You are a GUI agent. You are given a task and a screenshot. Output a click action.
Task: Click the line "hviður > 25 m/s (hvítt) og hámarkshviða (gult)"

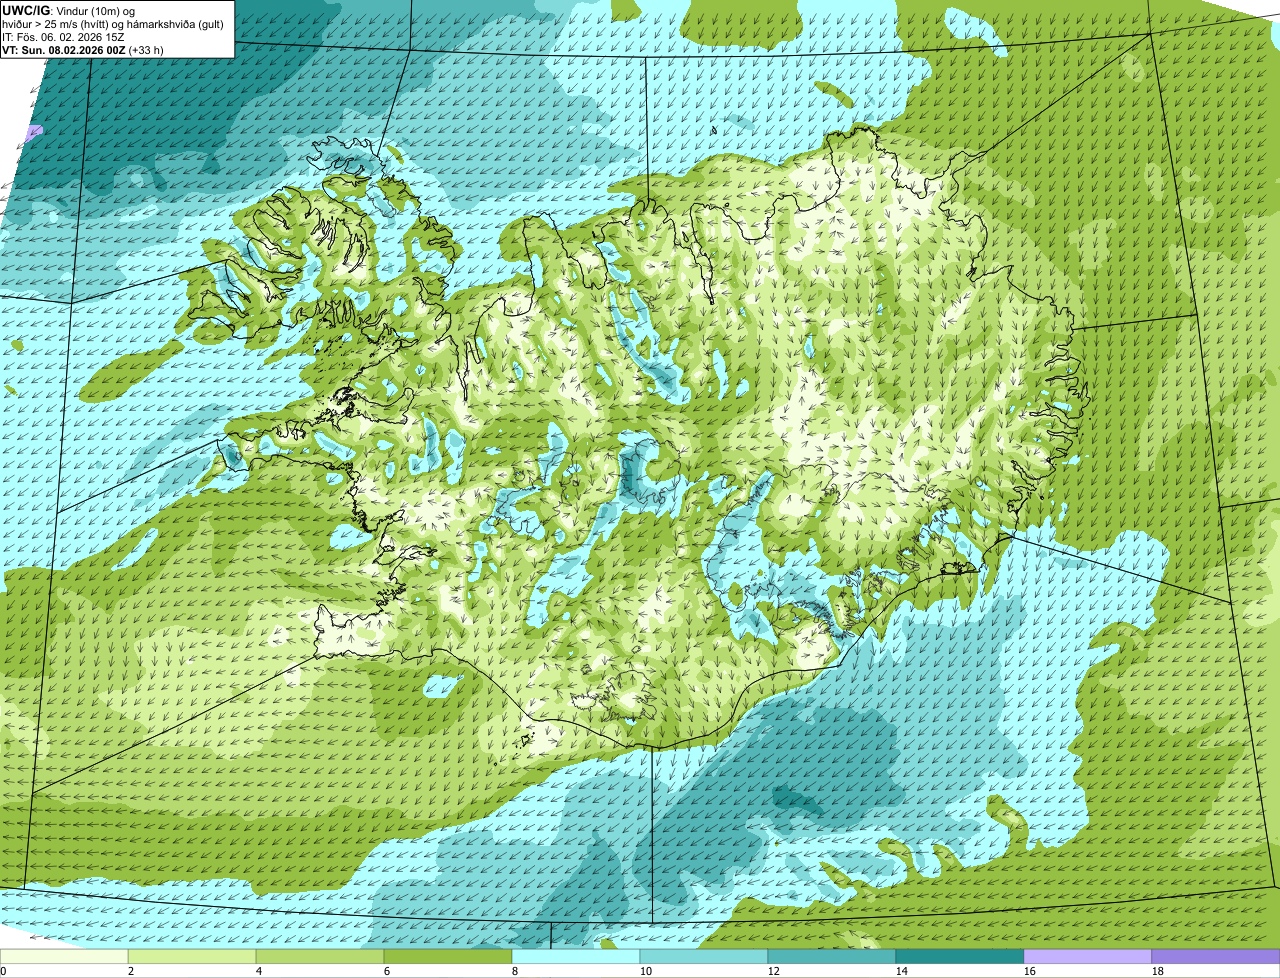click(113, 24)
